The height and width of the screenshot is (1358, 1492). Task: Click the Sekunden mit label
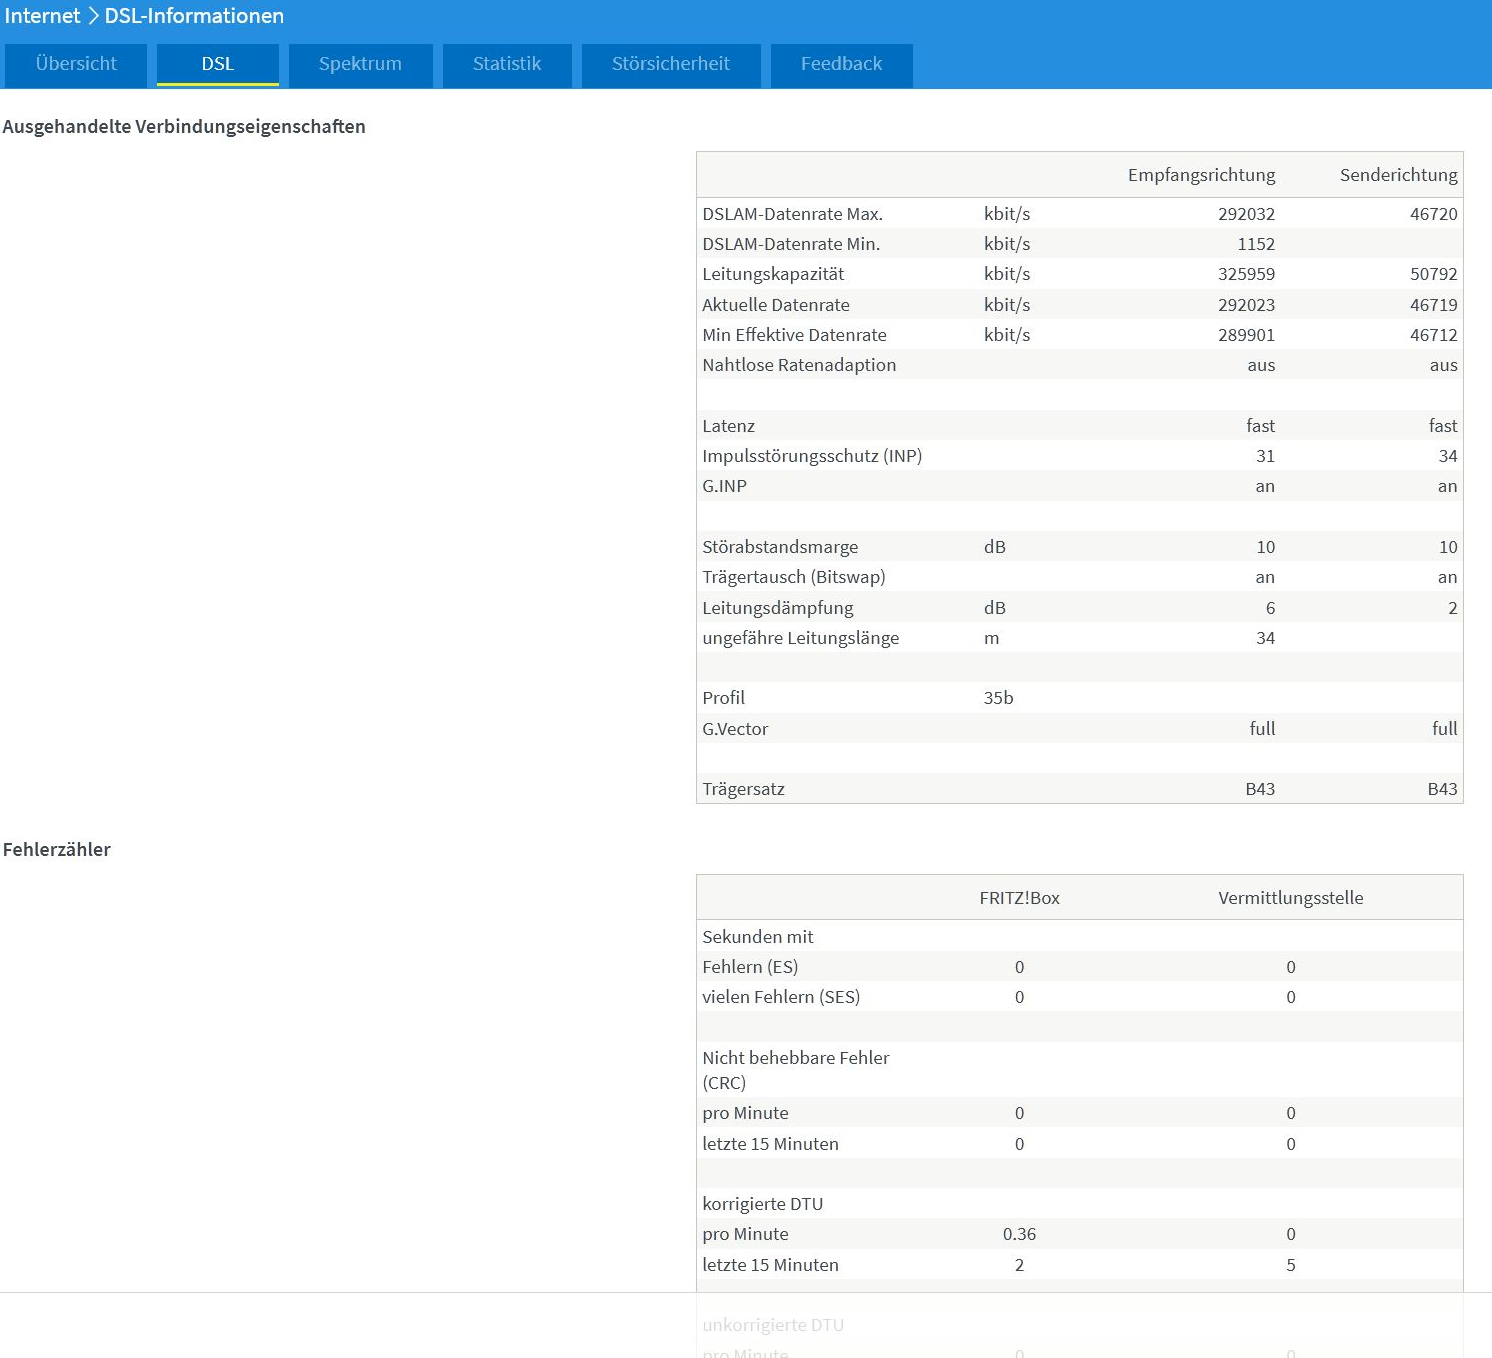point(758,937)
